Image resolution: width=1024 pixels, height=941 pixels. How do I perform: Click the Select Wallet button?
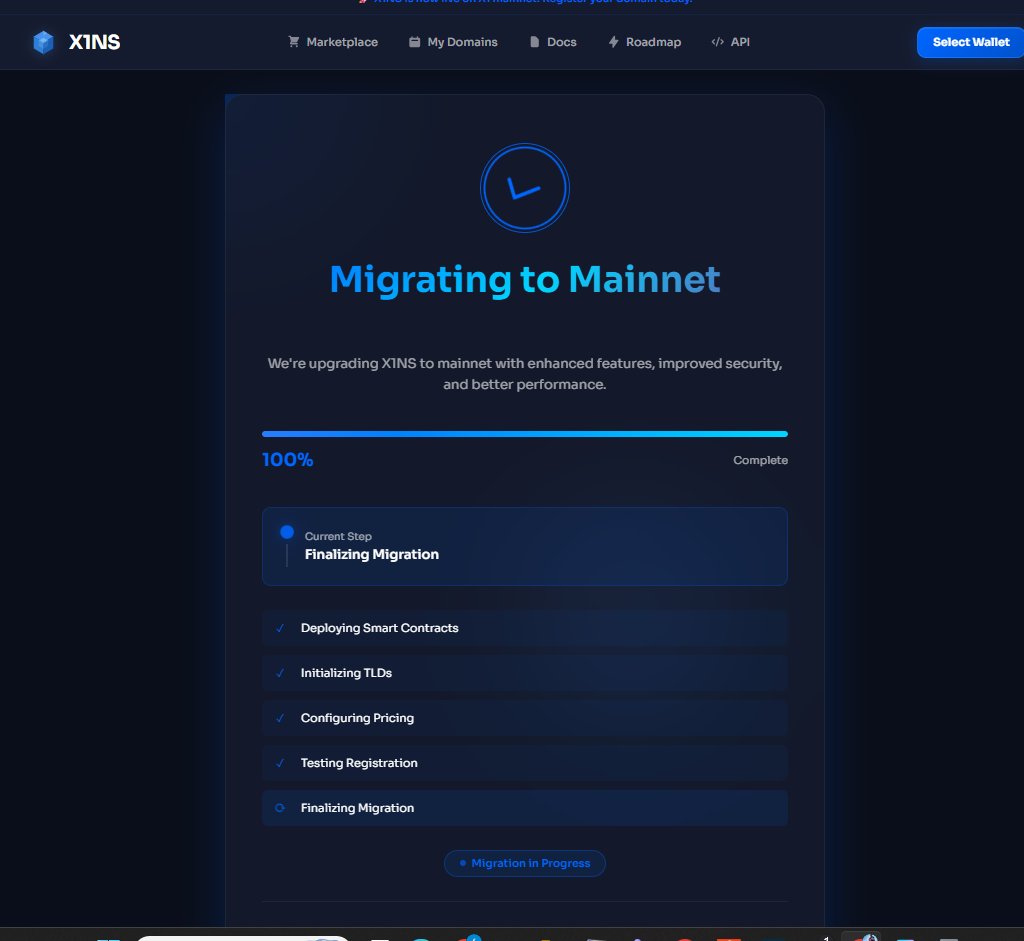coord(970,42)
